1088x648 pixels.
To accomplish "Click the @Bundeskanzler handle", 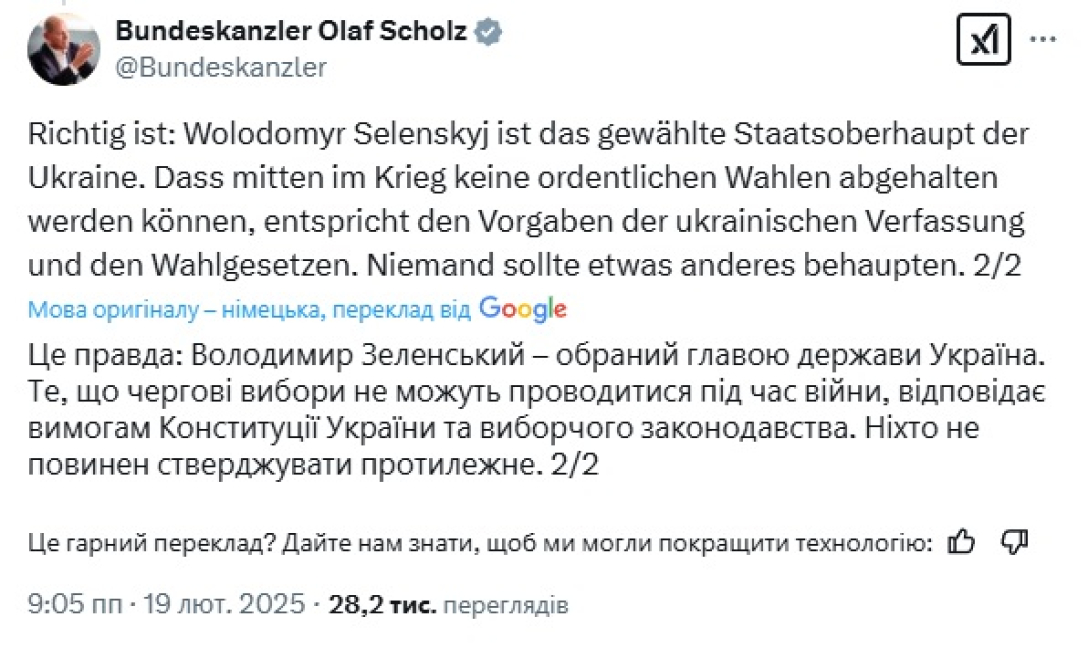I will (220, 67).
